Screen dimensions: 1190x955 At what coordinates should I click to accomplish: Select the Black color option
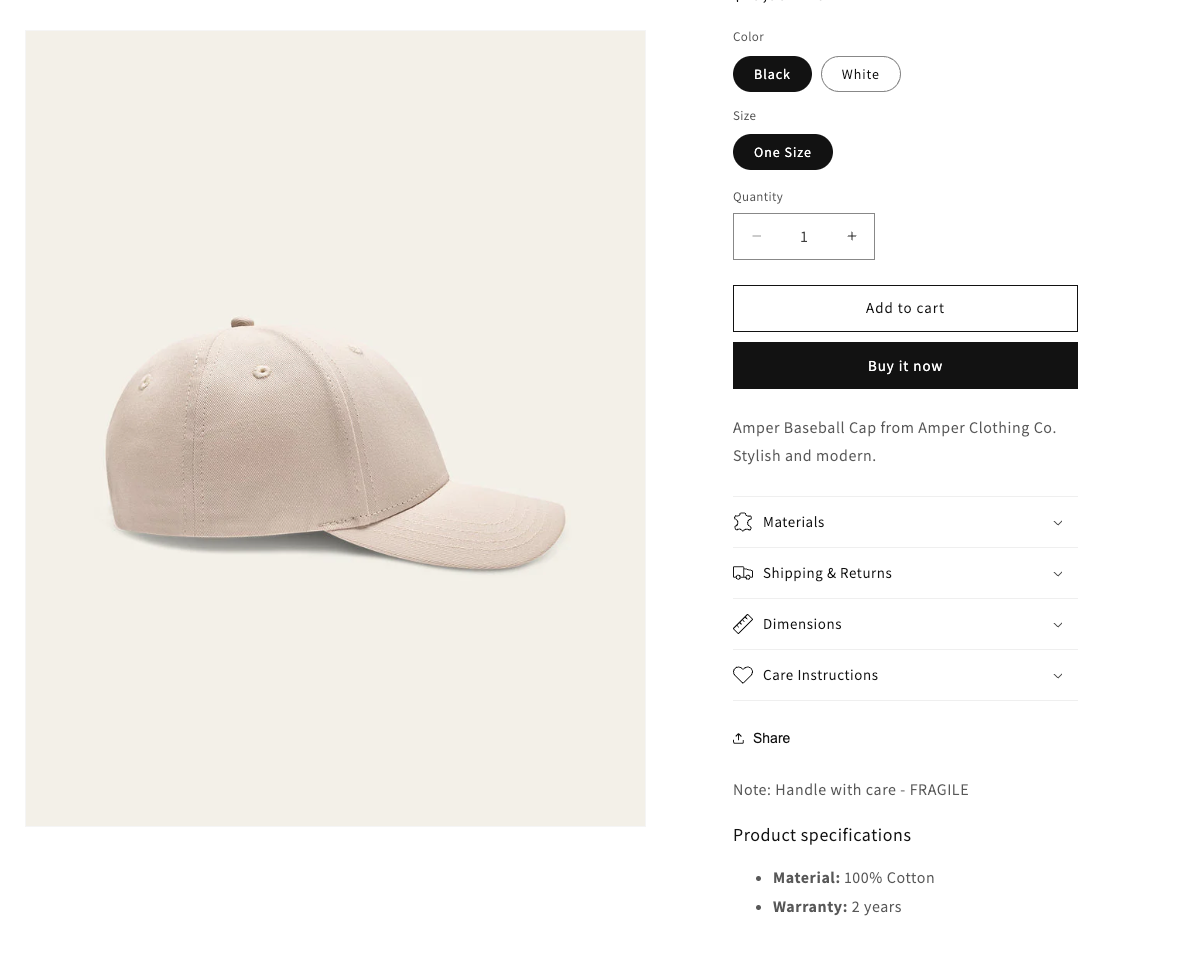click(x=772, y=74)
